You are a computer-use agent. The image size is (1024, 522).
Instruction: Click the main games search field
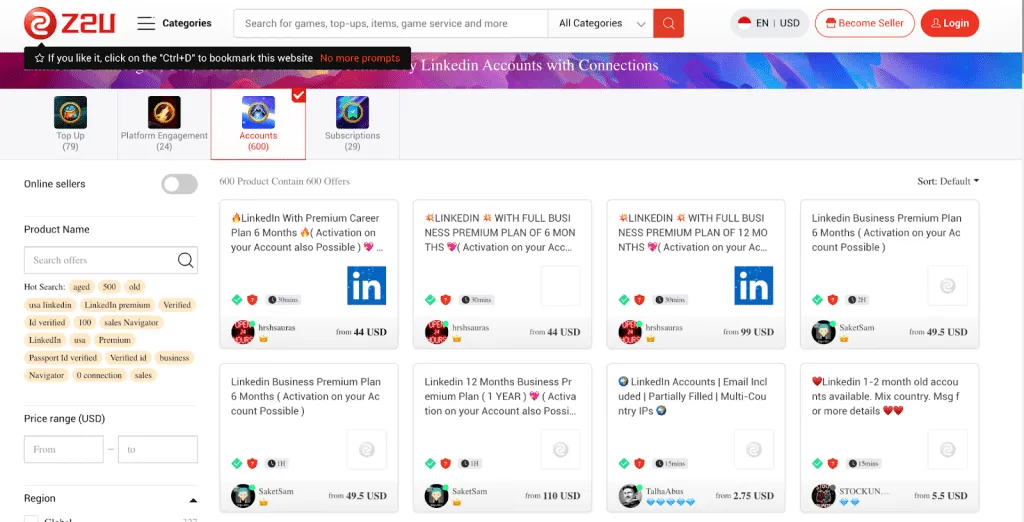tap(391, 24)
